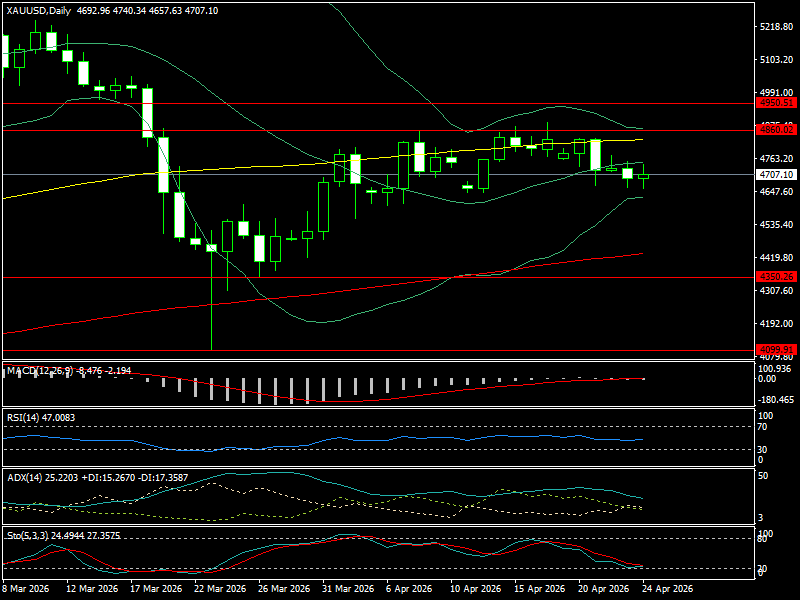Click the 8 Mar 2026 date marker
Screen dimensions: 800x600
(29, 590)
